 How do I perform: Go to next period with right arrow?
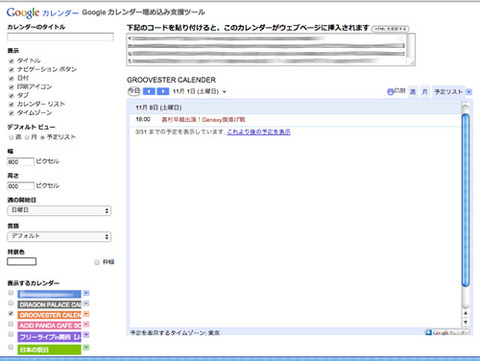[x=163, y=91]
